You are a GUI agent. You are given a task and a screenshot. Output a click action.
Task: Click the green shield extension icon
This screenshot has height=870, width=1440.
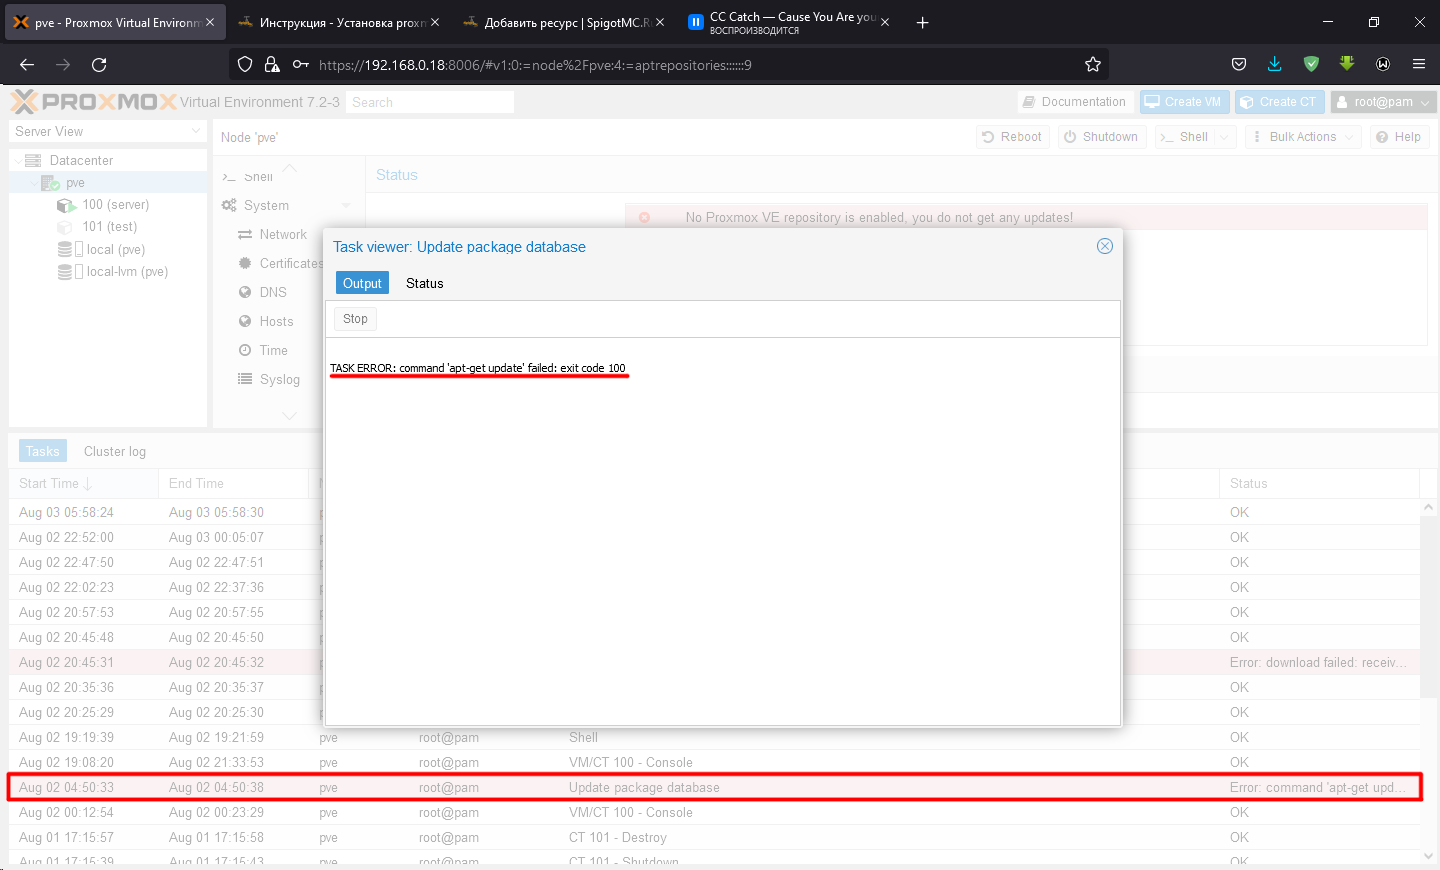[x=1311, y=64]
